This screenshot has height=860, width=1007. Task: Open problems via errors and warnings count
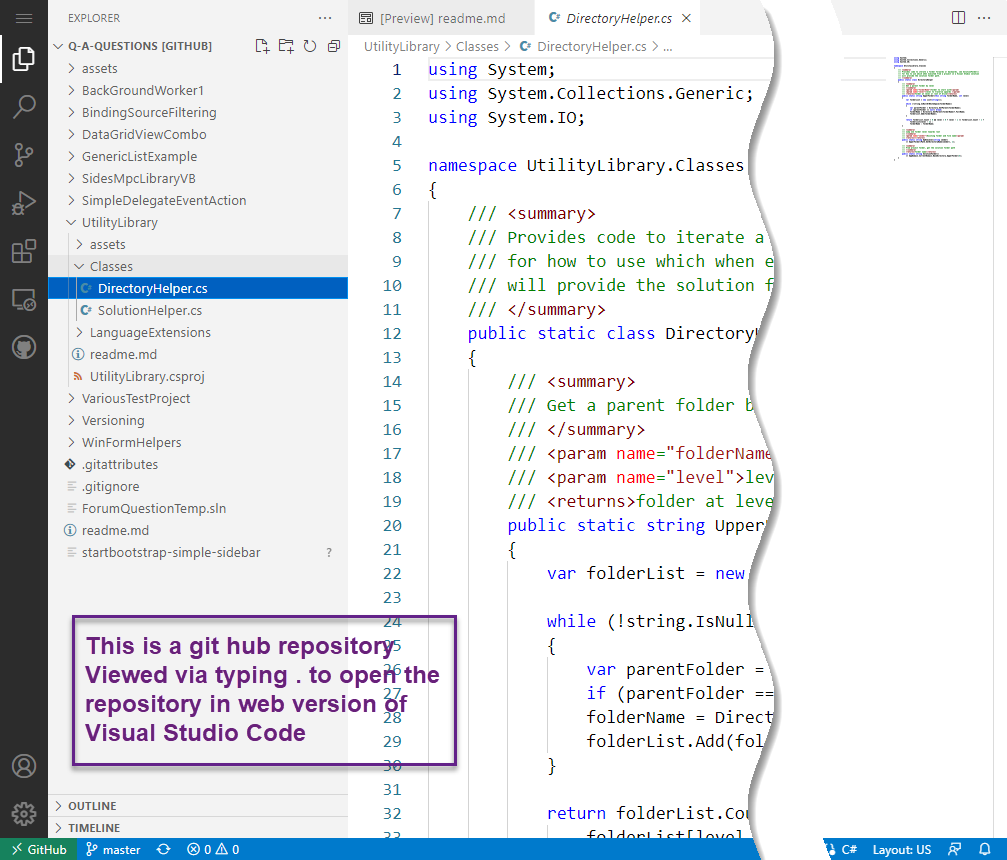click(213, 849)
